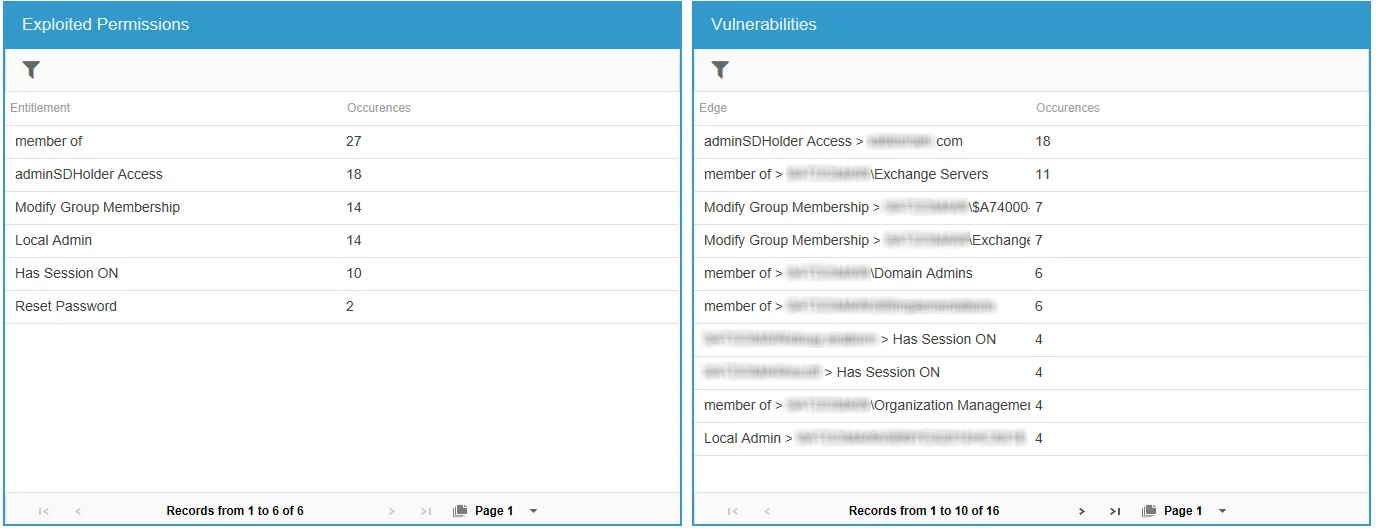Click the Exploited Permissions panel title
Screen dimensions: 1376x528
[x=105, y=25]
